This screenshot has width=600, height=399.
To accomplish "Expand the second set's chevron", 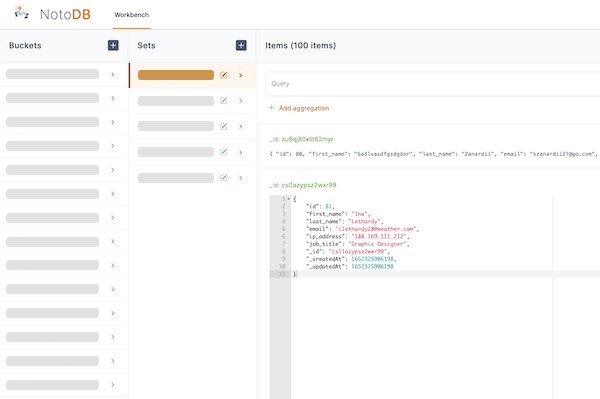I will [241, 101].
